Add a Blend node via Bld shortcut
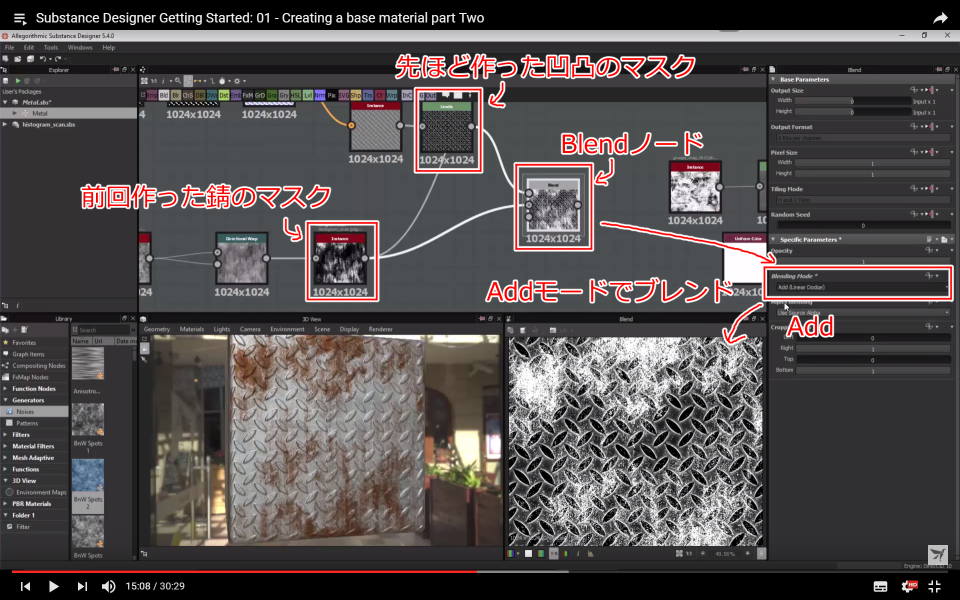This screenshot has height=600, width=960. click(164, 96)
